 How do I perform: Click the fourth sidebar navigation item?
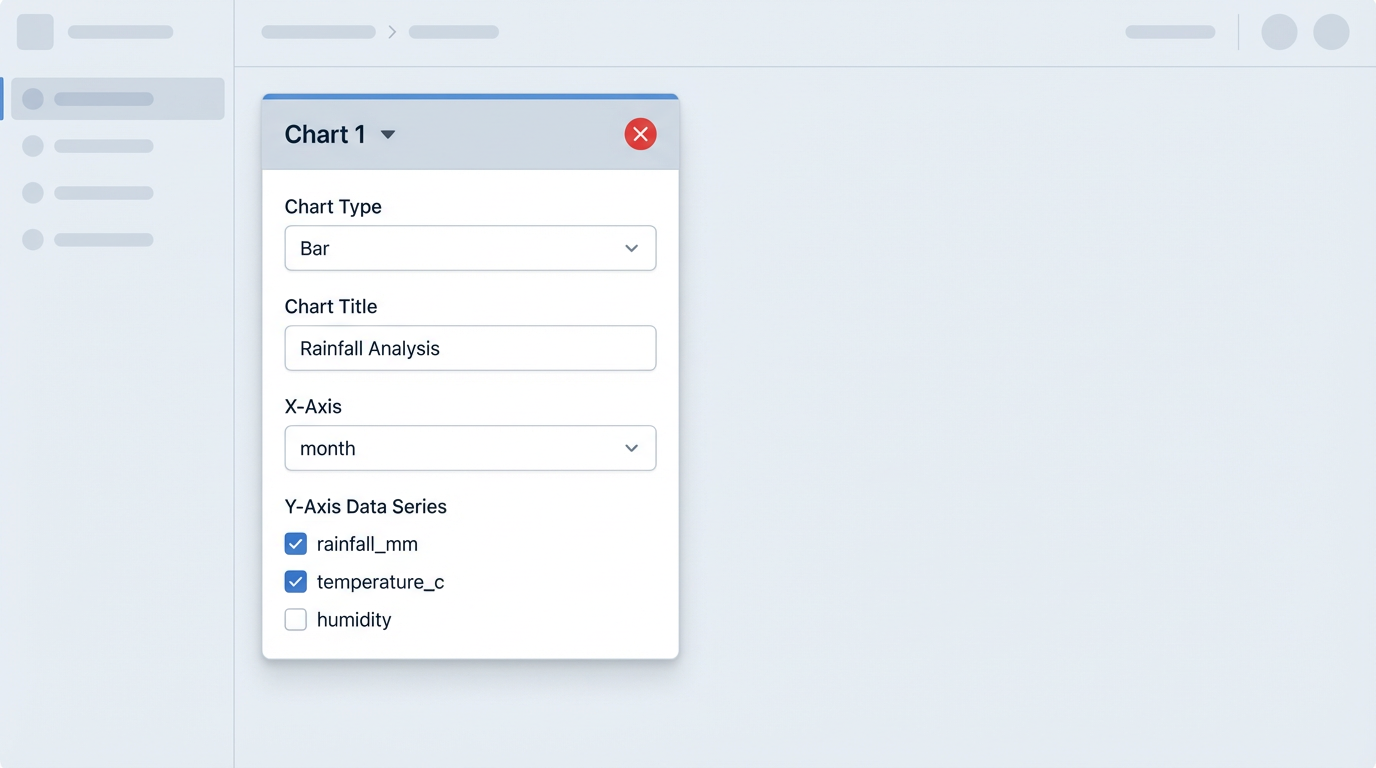point(110,239)
